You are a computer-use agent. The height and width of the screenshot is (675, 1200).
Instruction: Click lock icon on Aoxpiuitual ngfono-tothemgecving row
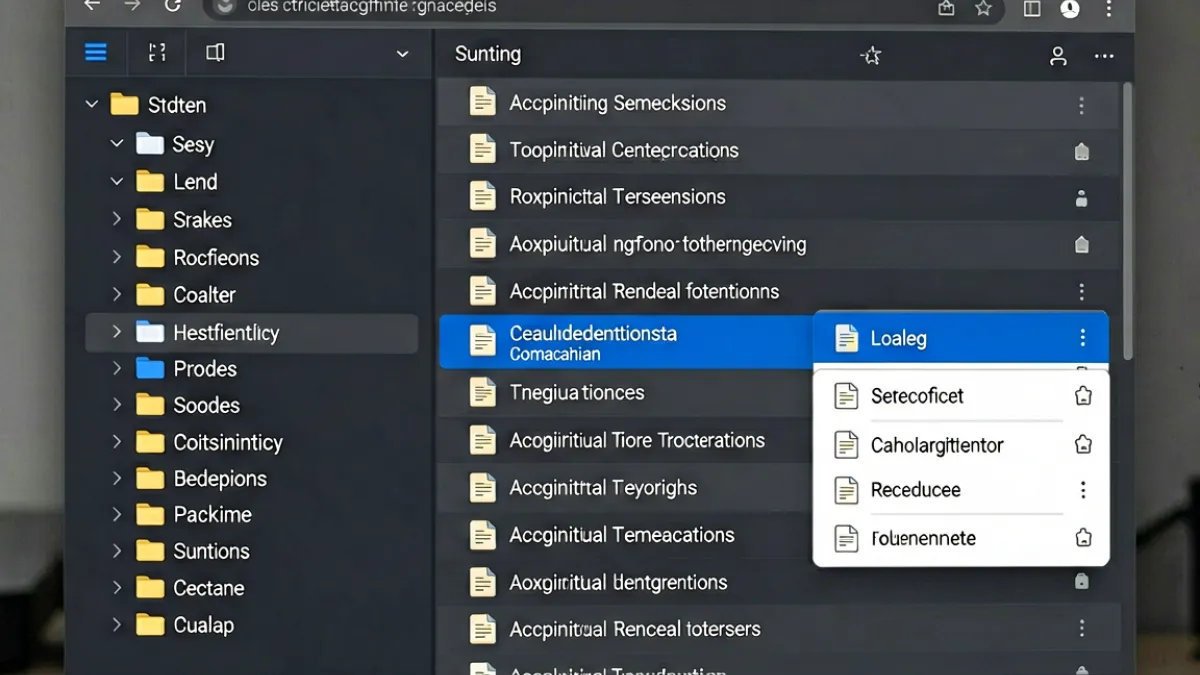point(1081,245)
